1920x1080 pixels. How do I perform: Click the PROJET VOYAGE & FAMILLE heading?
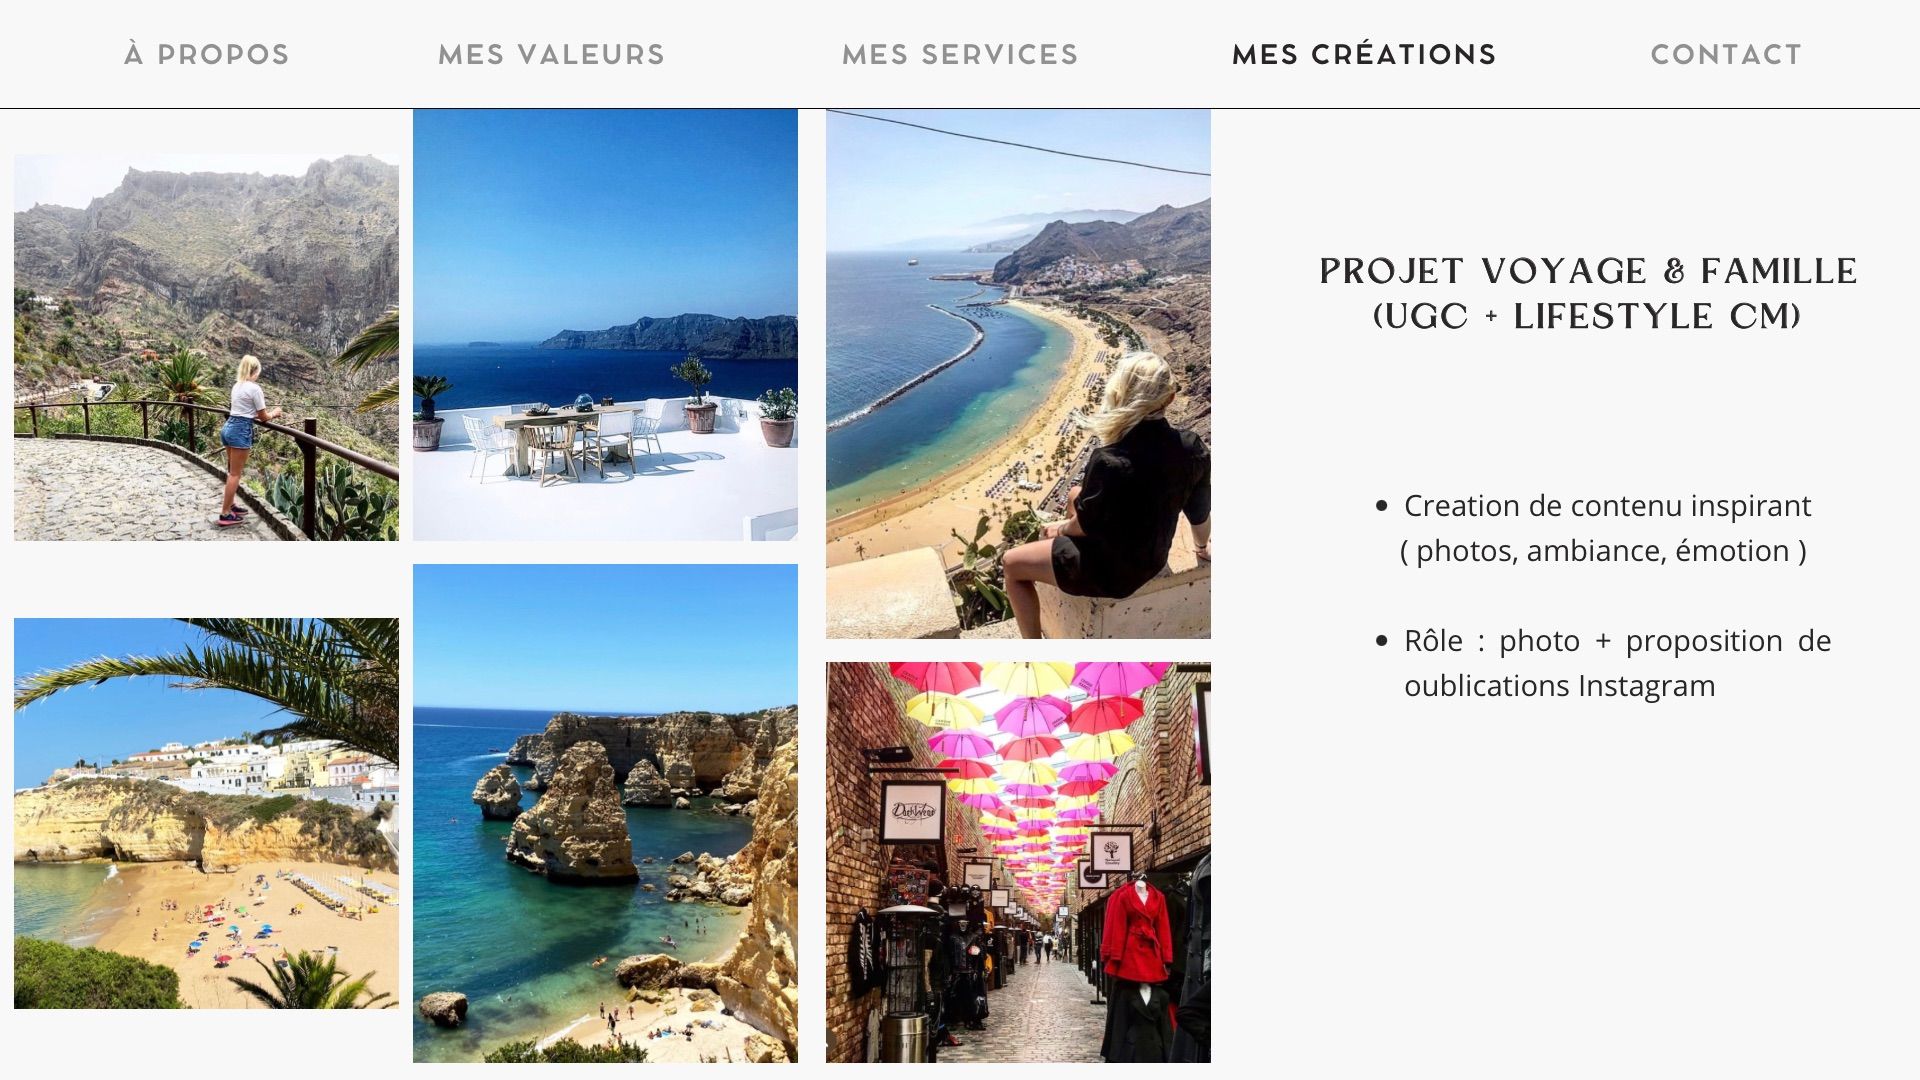point(1588,271)
